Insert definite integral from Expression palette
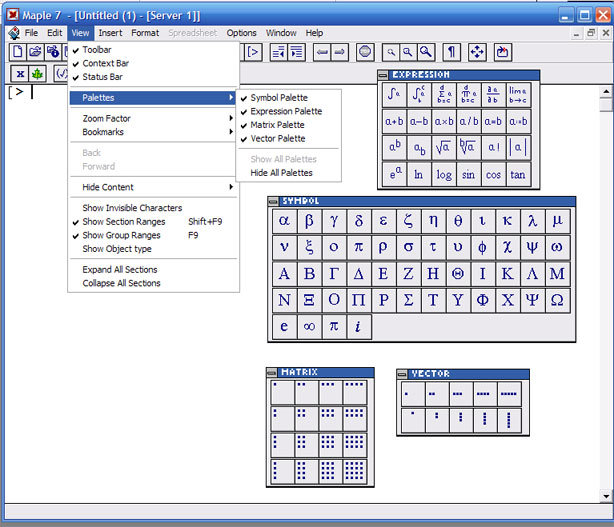 (x=419, y=95)
